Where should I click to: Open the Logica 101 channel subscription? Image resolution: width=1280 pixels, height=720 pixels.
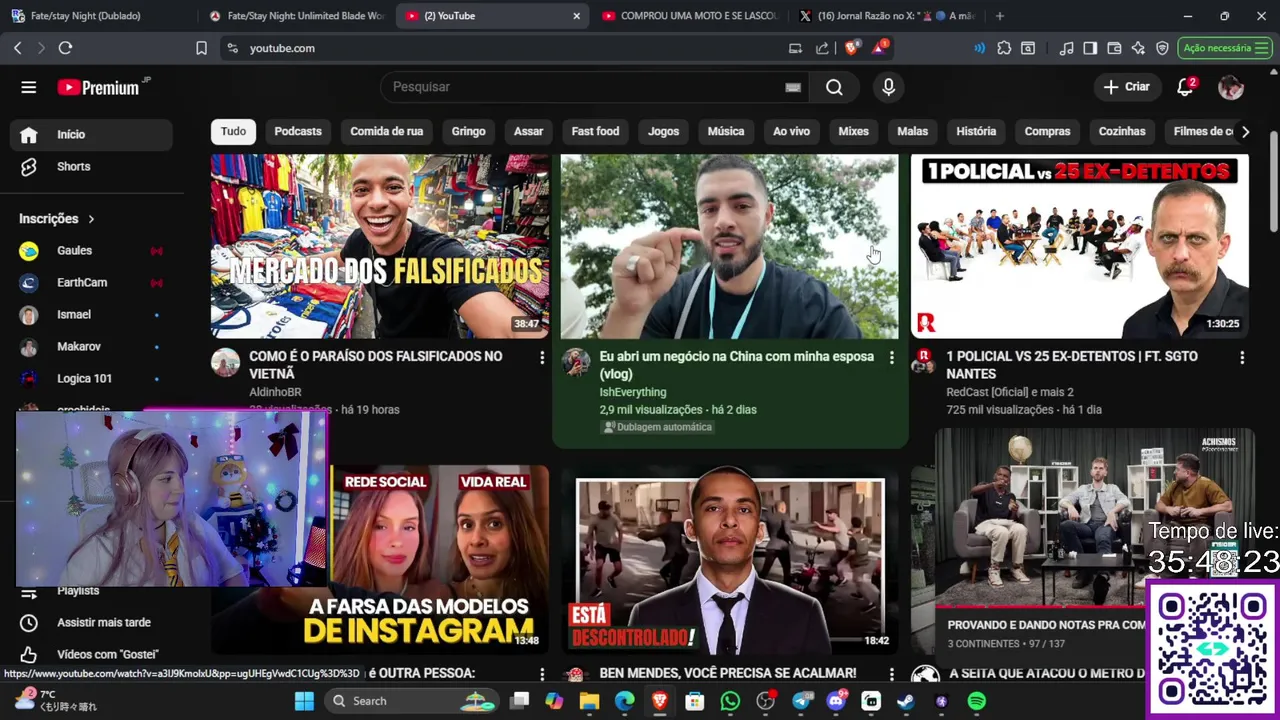91,379
